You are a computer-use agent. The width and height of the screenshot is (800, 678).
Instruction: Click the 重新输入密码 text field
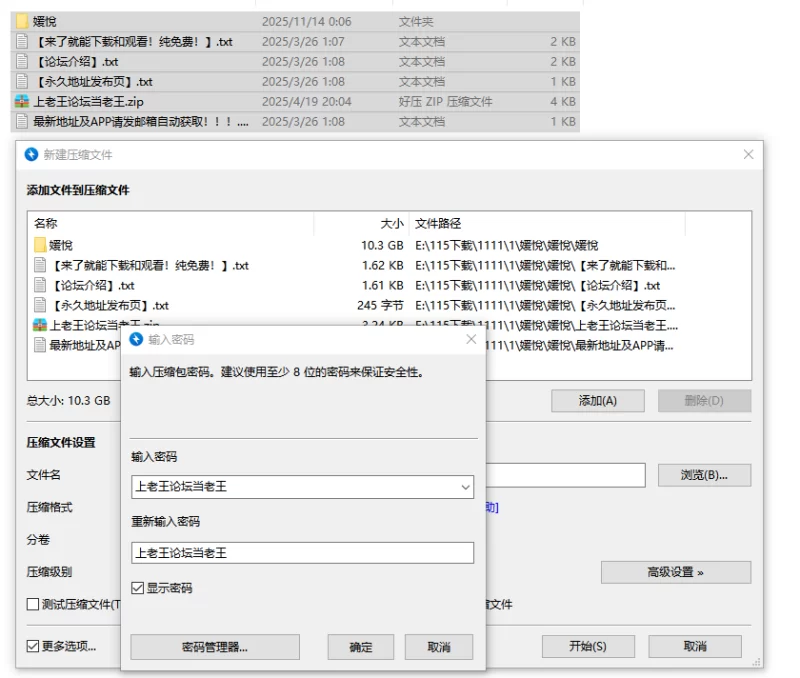302,553
